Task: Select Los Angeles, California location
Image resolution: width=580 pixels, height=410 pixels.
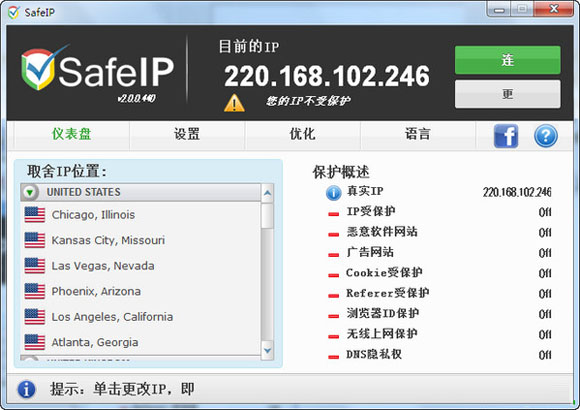Action: [141, 317]
